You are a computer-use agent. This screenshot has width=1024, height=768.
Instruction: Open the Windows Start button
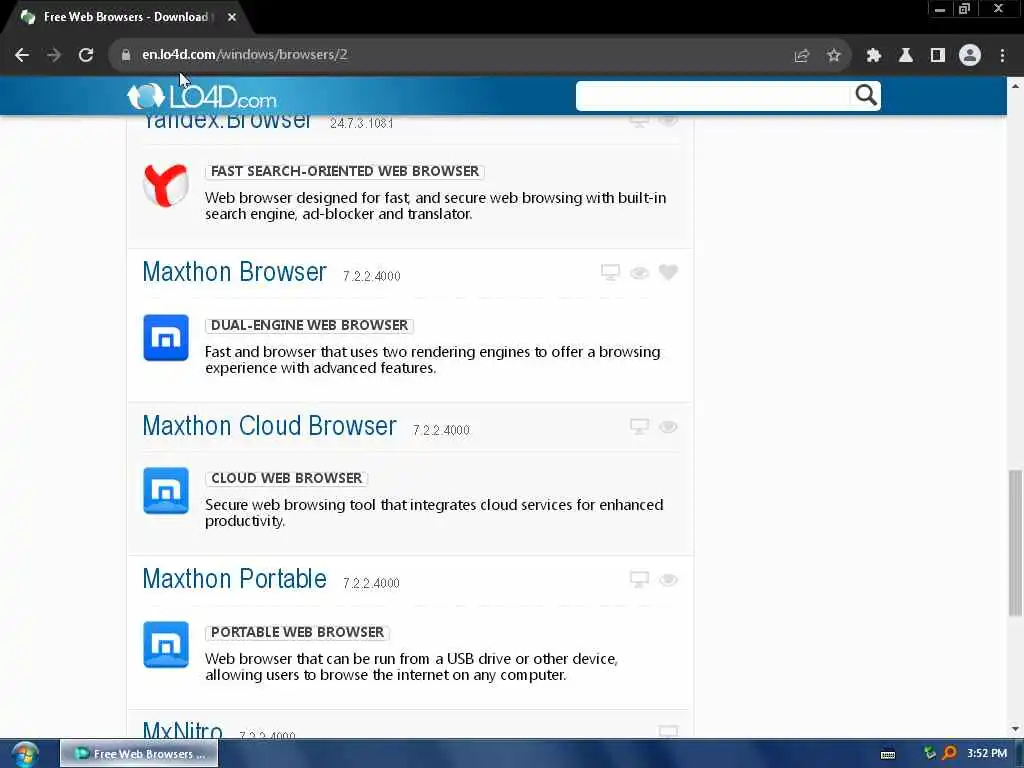pyautogui.click(x=24, y=754)
